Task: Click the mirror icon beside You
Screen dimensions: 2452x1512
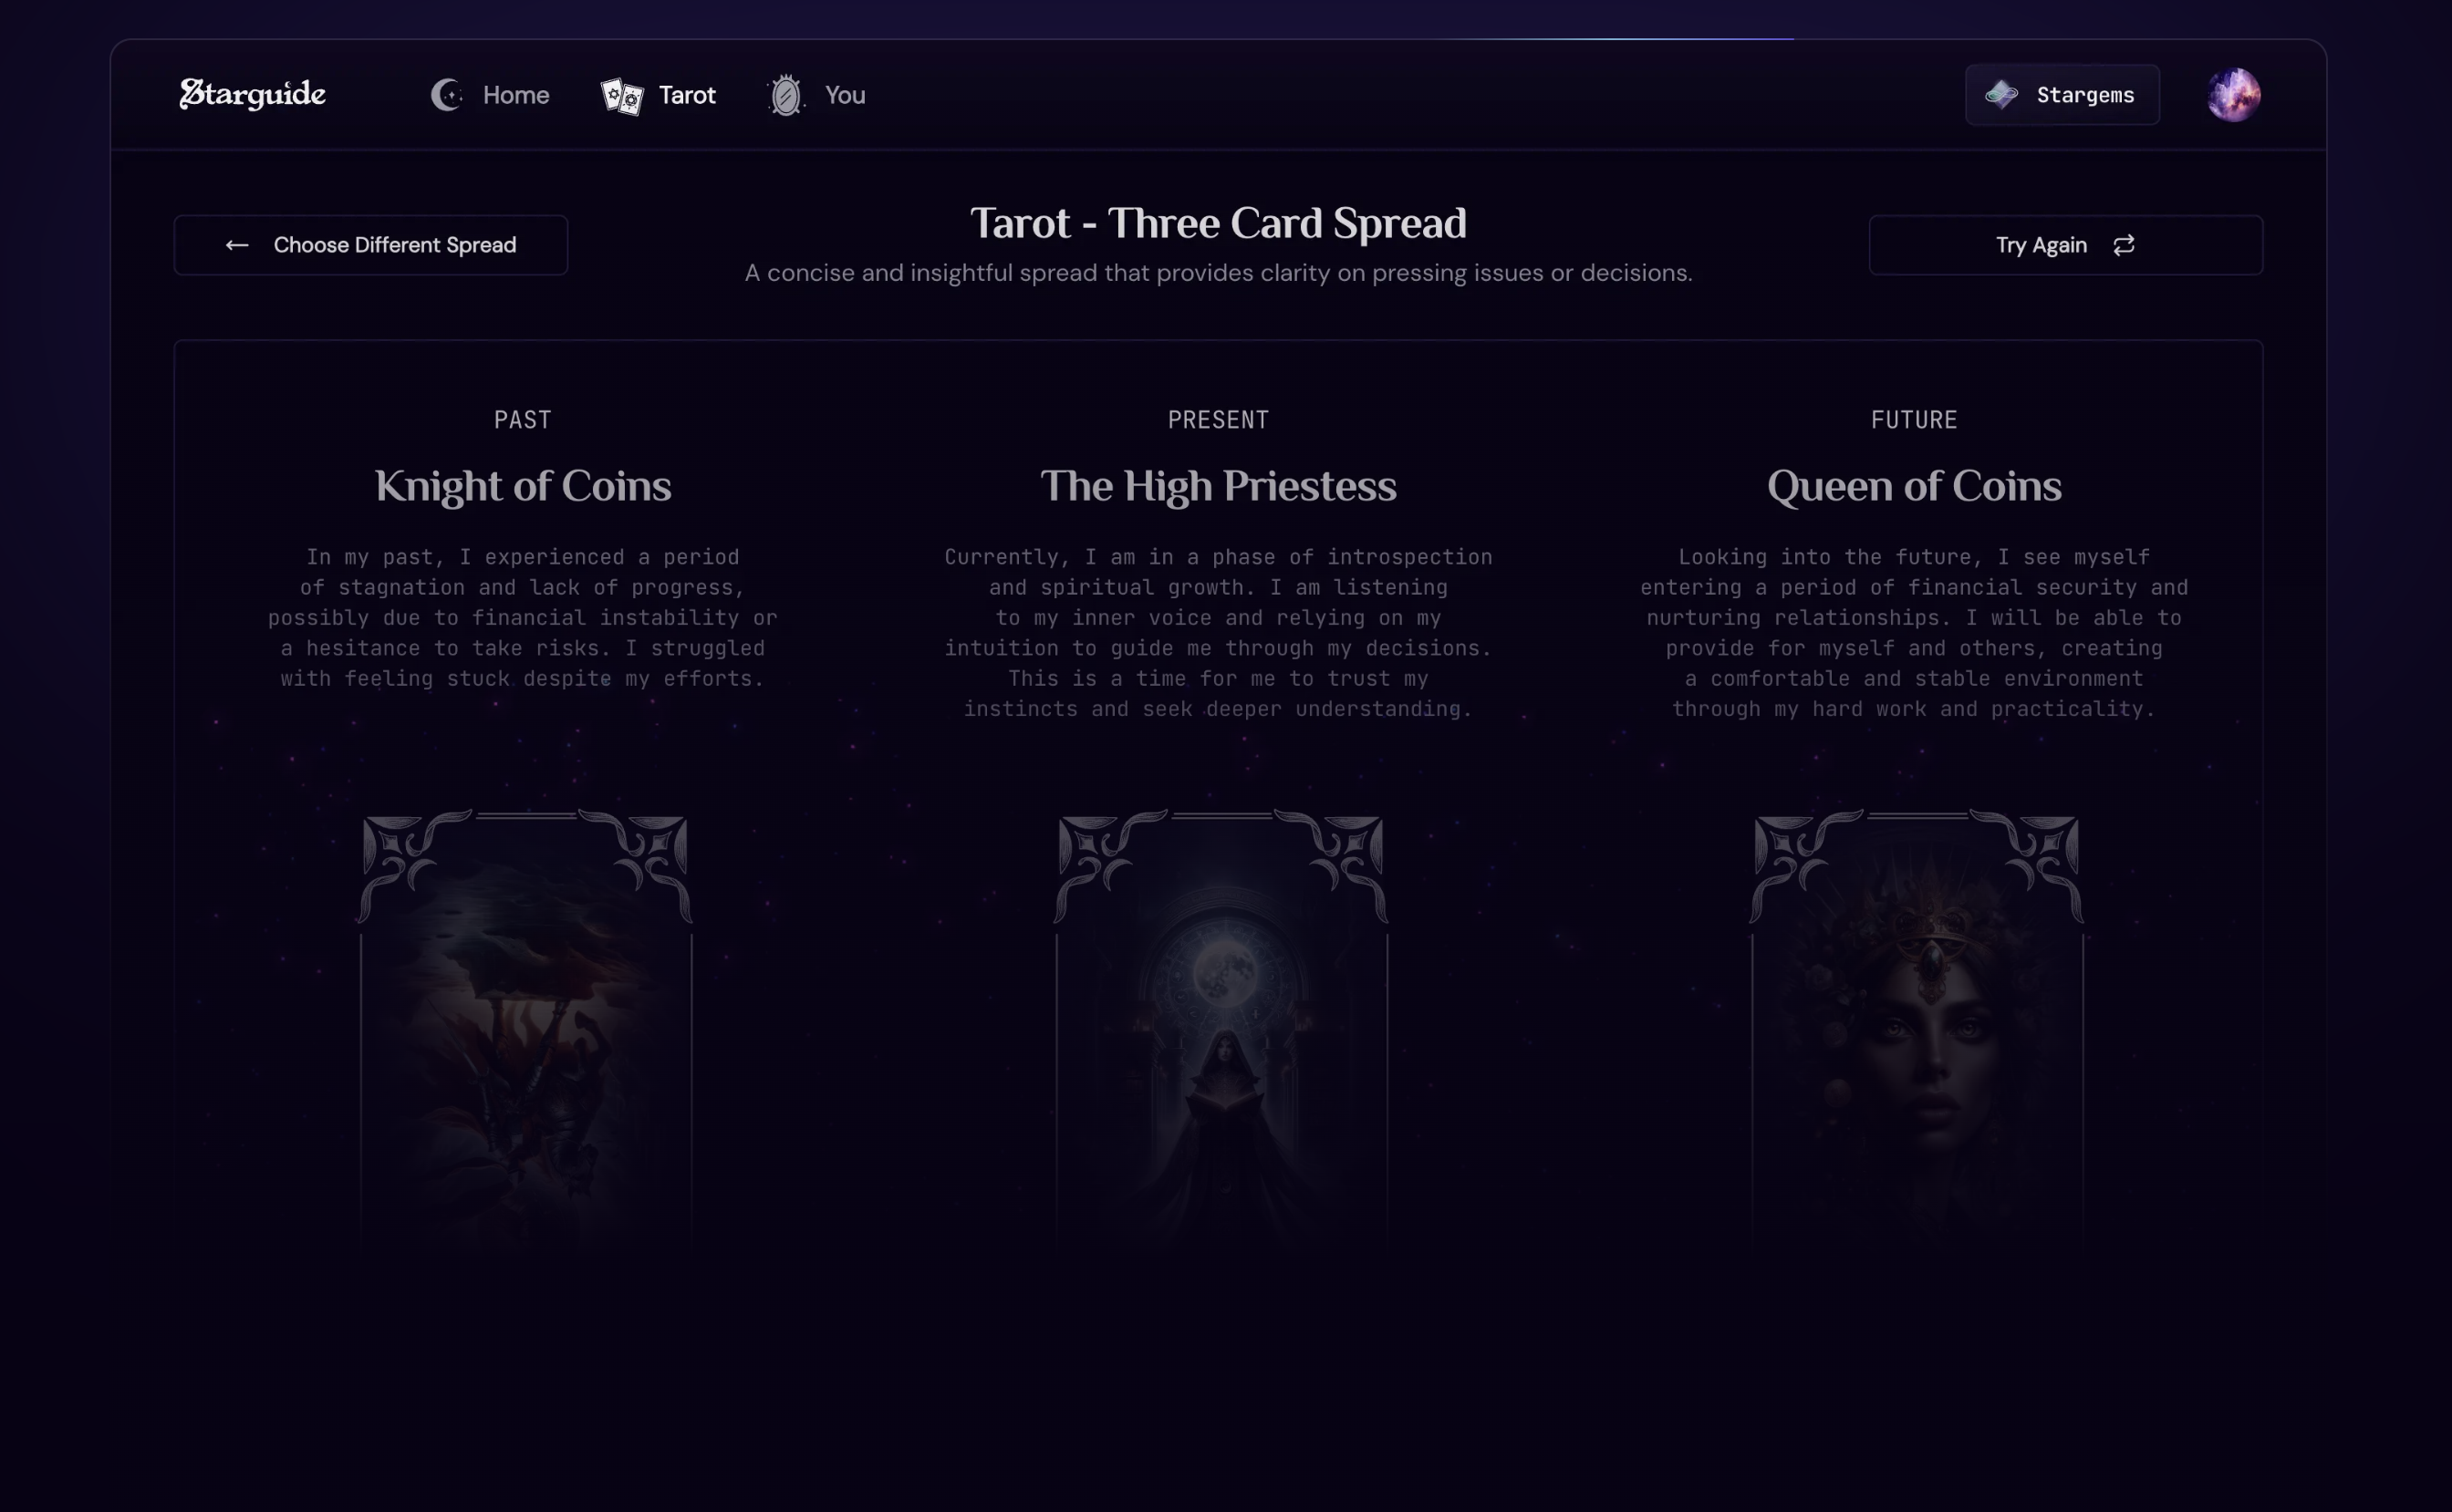Action: (786, 96)
